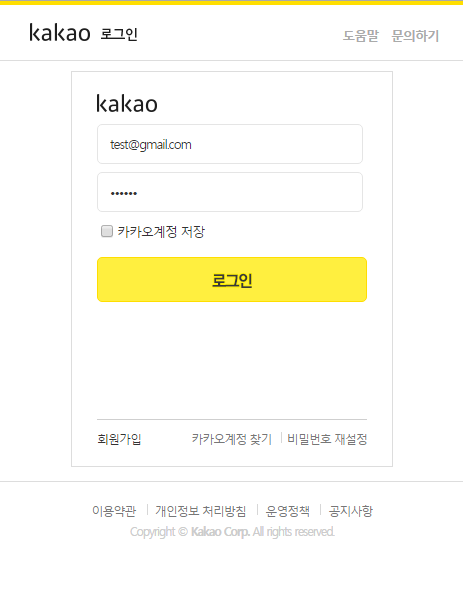Open the 카카오계정 찾기 link
Viewport: 463px width, 615px height.
(x=232, y=439)
